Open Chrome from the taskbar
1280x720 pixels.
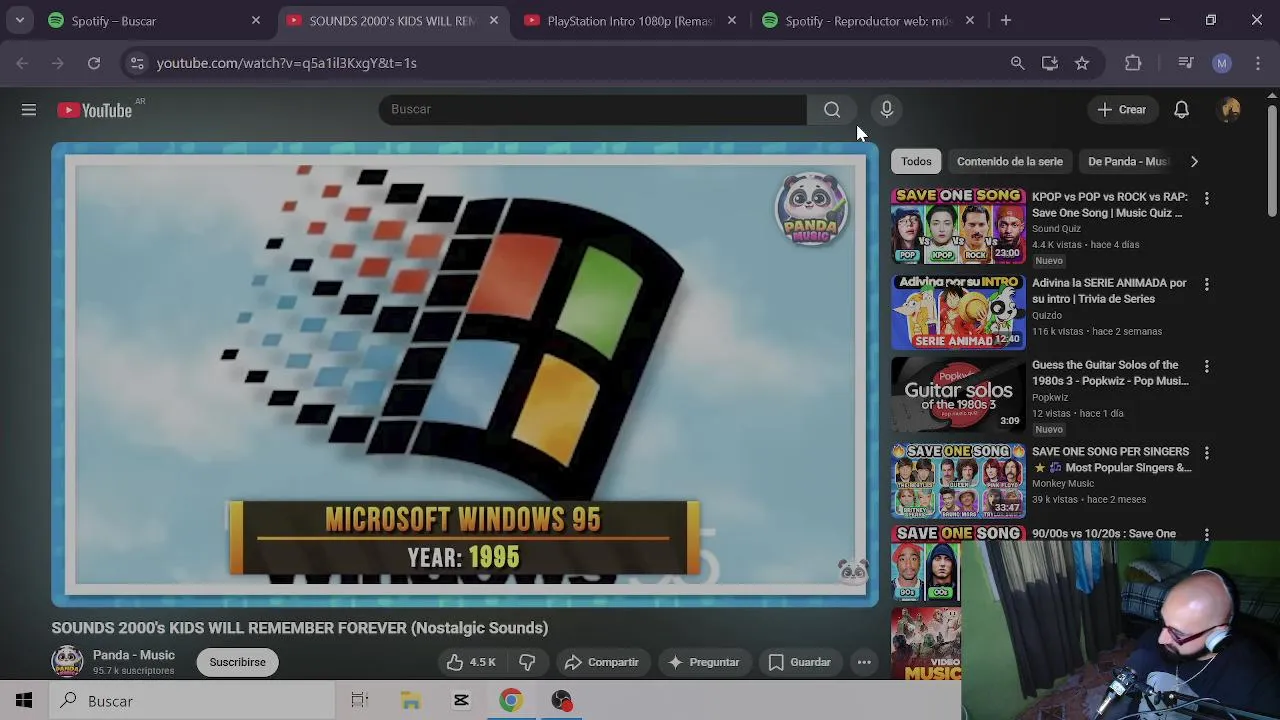[511, 701]
